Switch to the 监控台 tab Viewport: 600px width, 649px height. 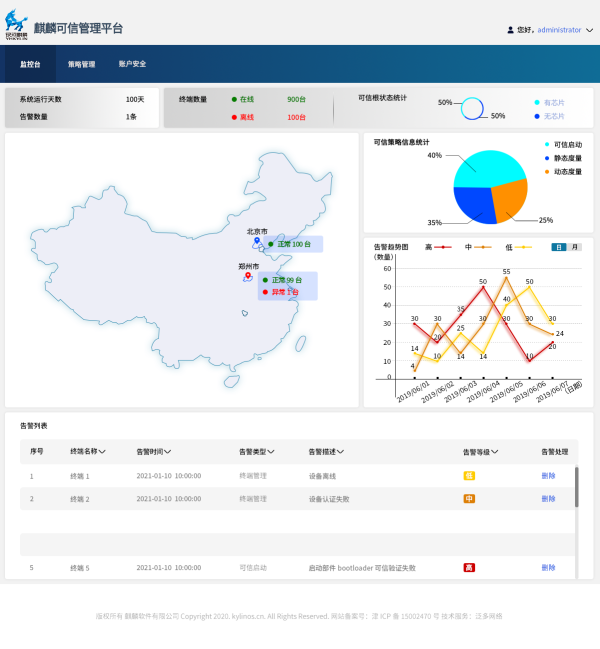[x=30, y=64]
